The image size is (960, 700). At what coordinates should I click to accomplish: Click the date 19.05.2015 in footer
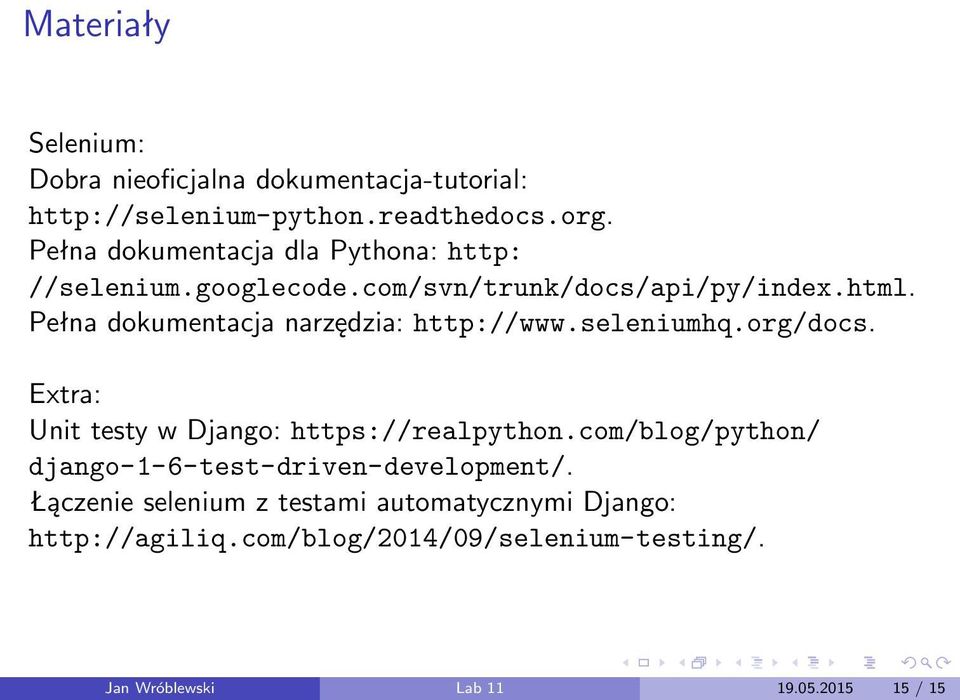(x=815, y=688)
